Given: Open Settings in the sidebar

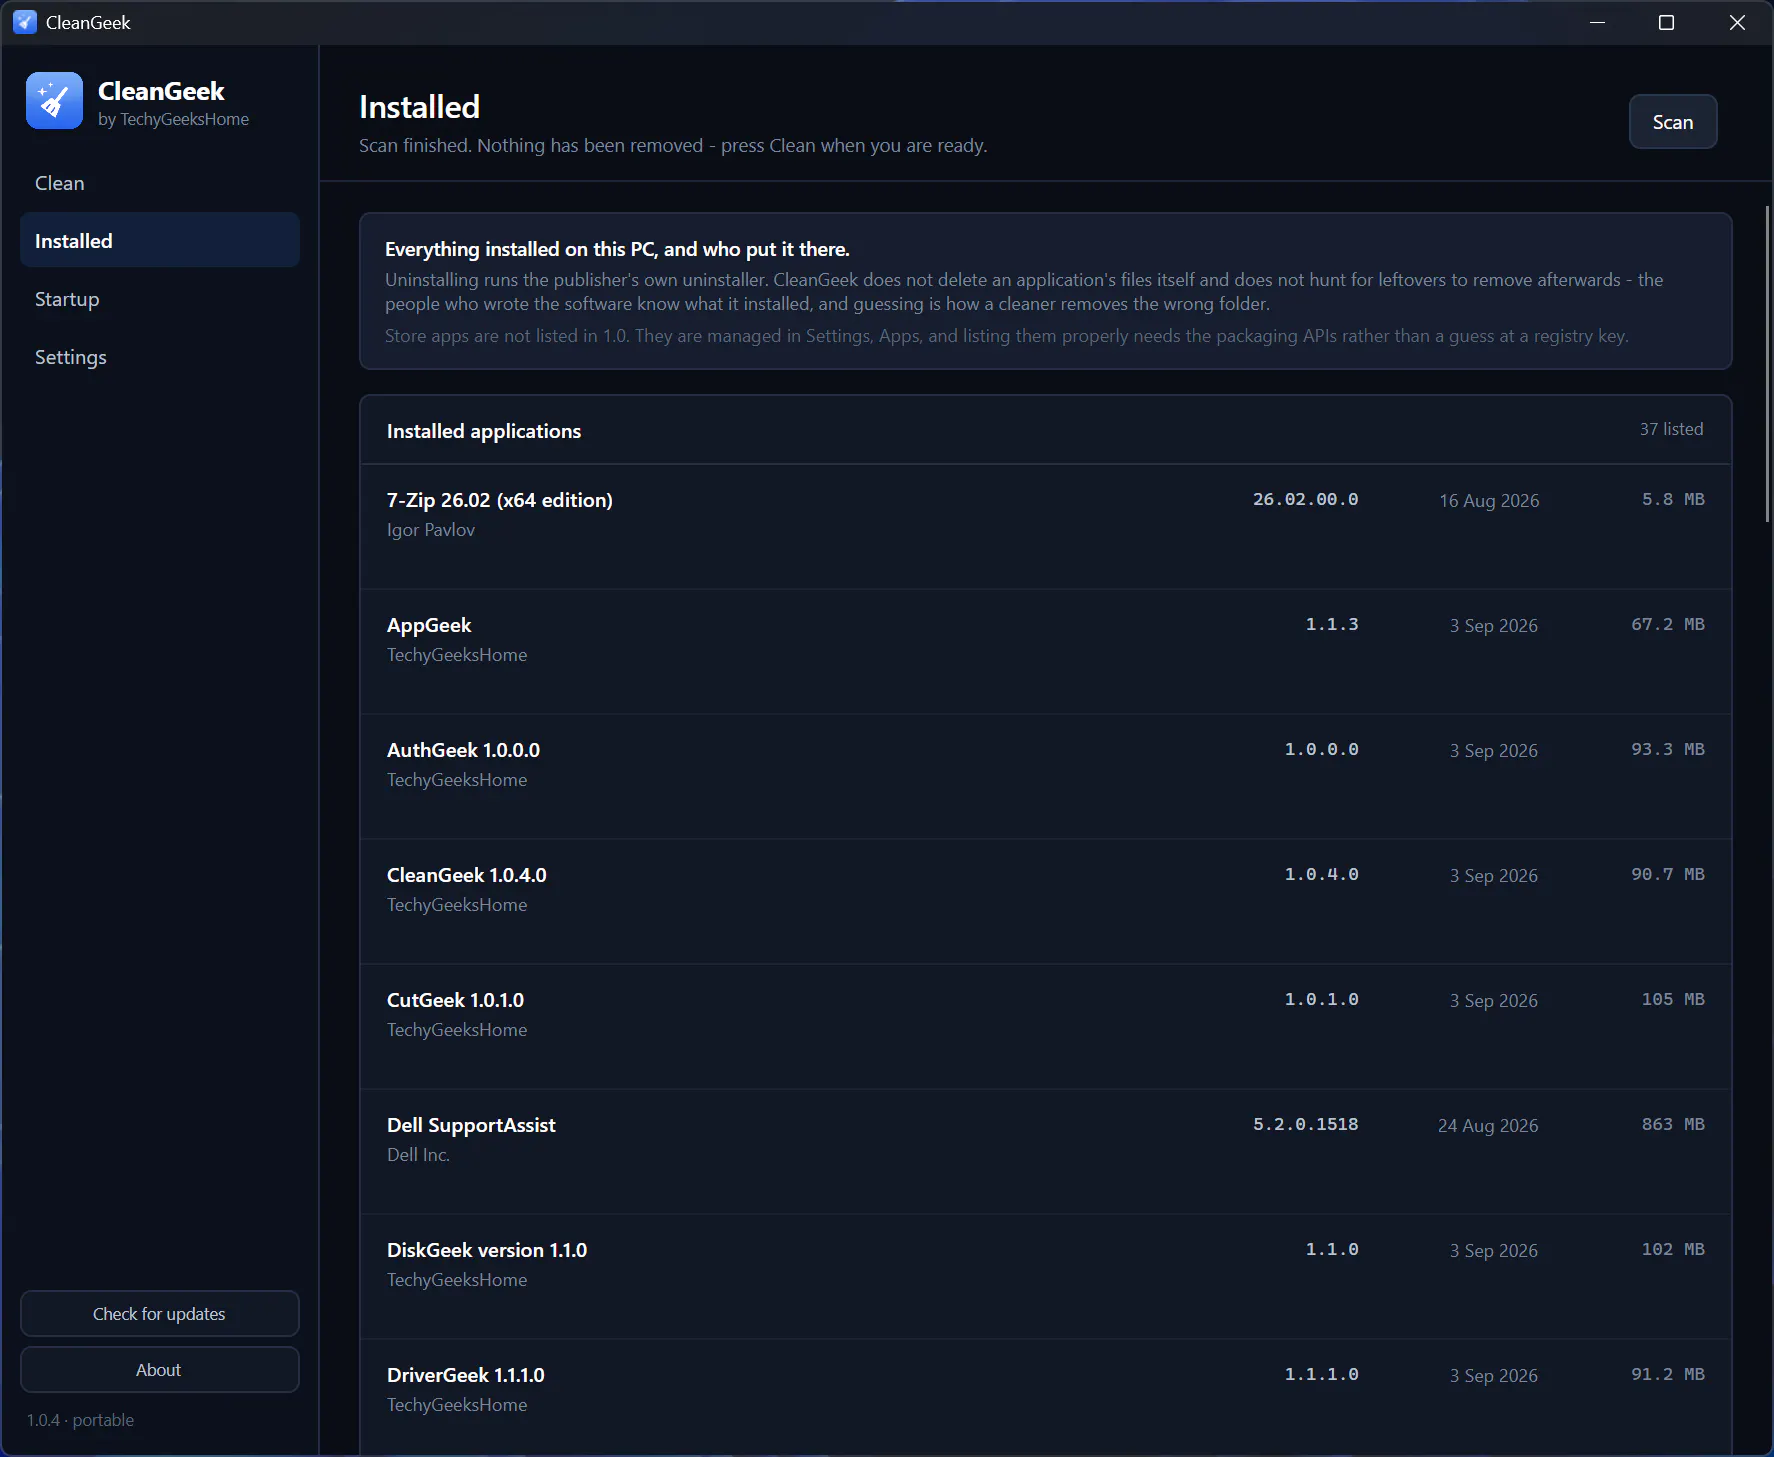Looking at the screenshot, I should click(x=160, y=357).
